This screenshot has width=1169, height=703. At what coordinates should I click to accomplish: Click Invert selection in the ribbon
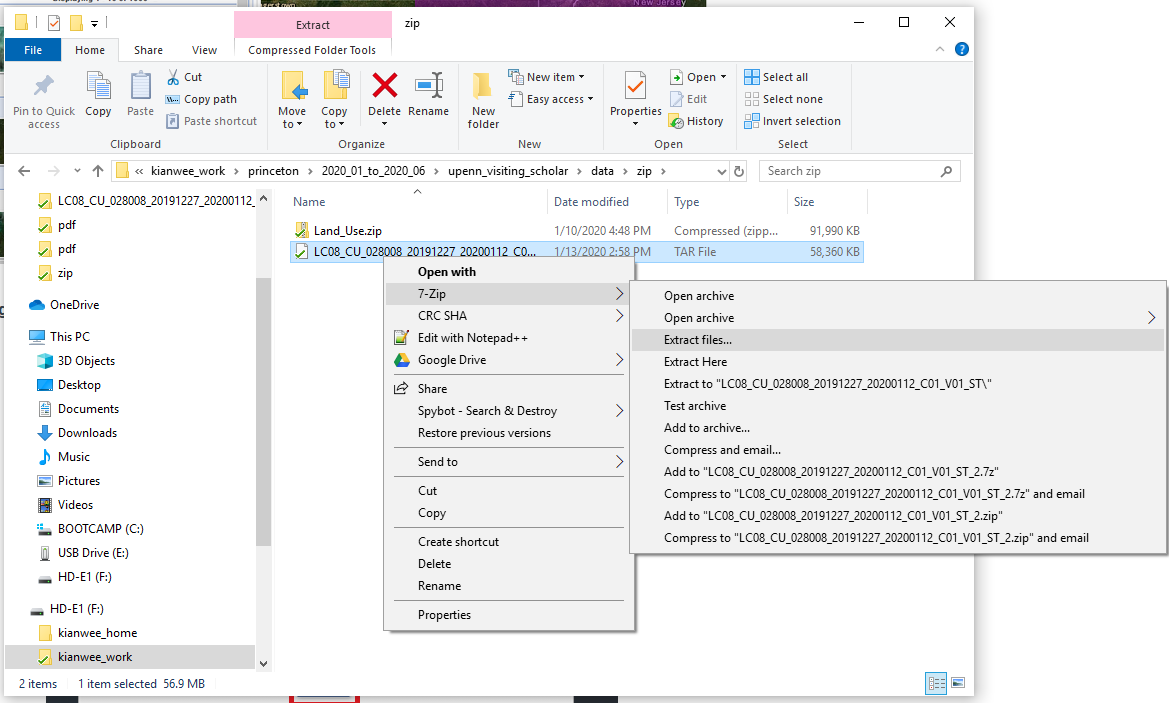[x=792, y=121]
